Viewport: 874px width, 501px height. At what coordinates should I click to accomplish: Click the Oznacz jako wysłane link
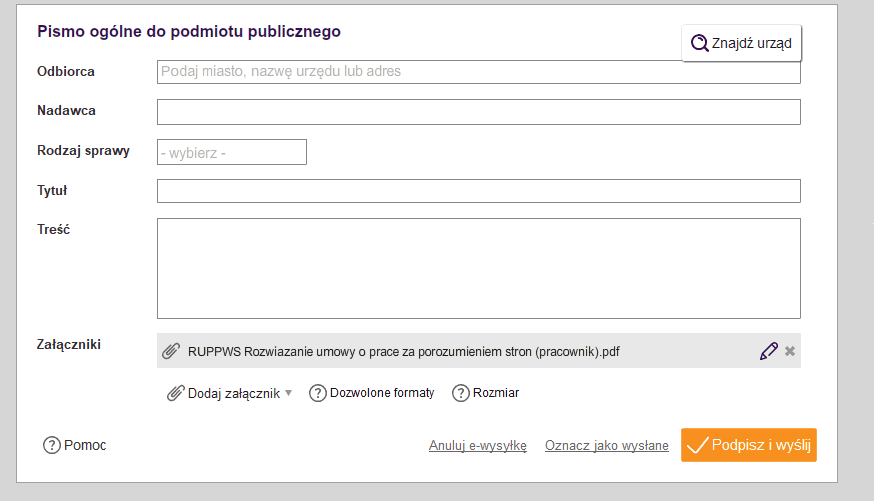[x=606, y=446]
